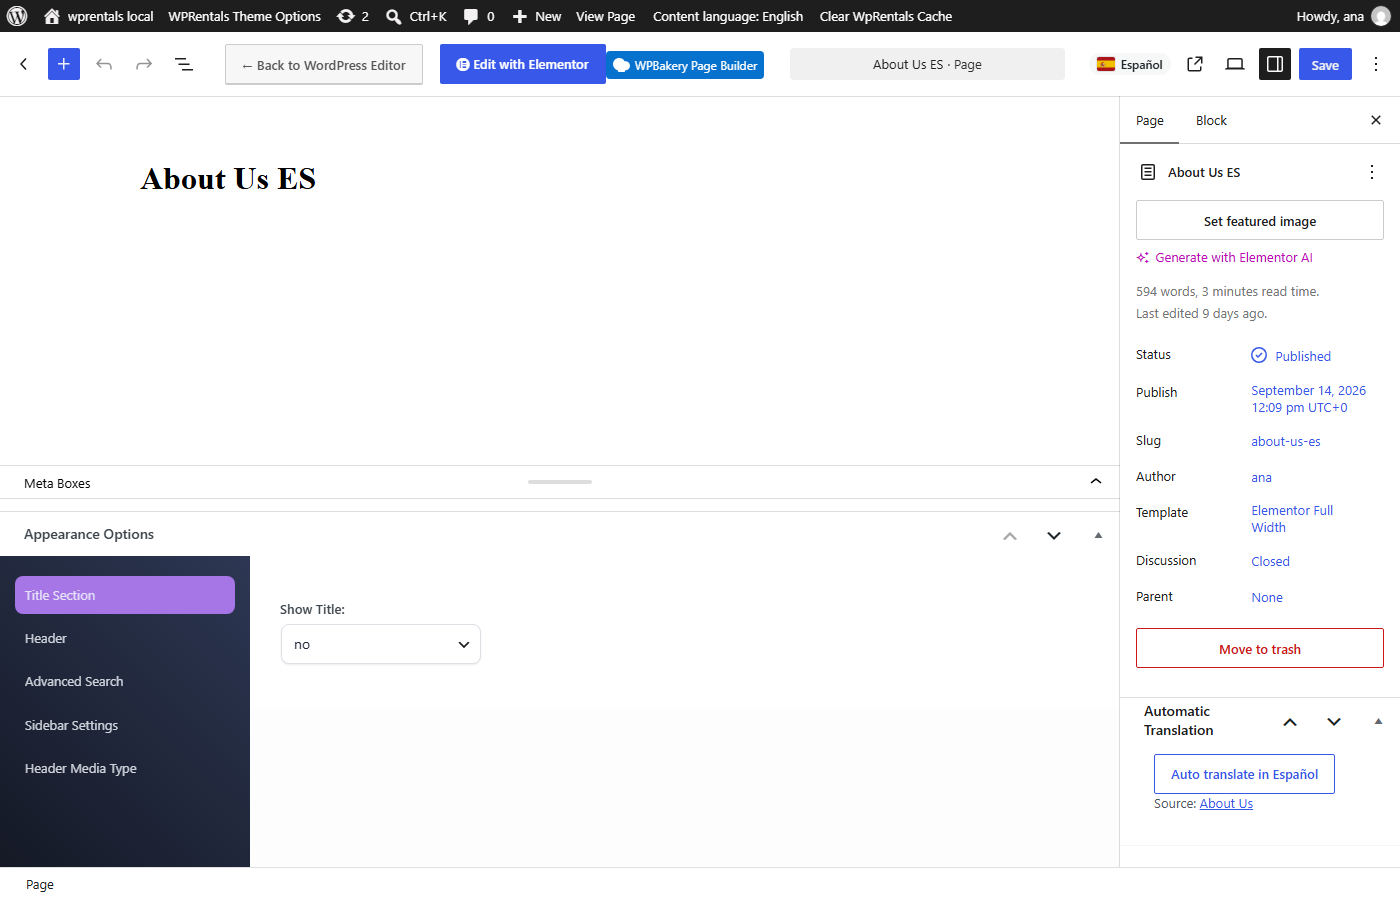
Task: Toggle Appearance Options panel triangle
Action: 1098,535
